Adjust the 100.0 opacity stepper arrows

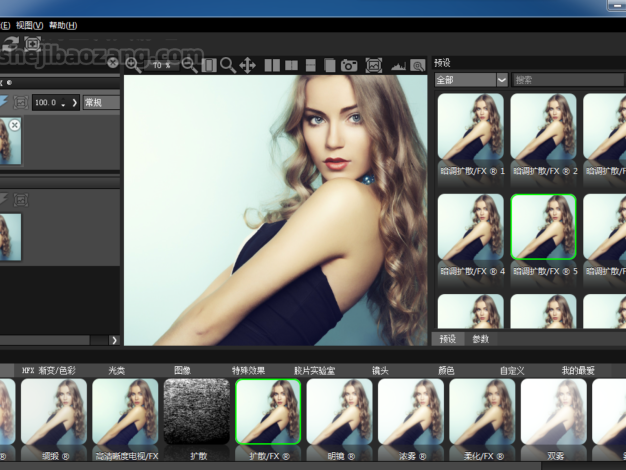(x=63, y=103)
